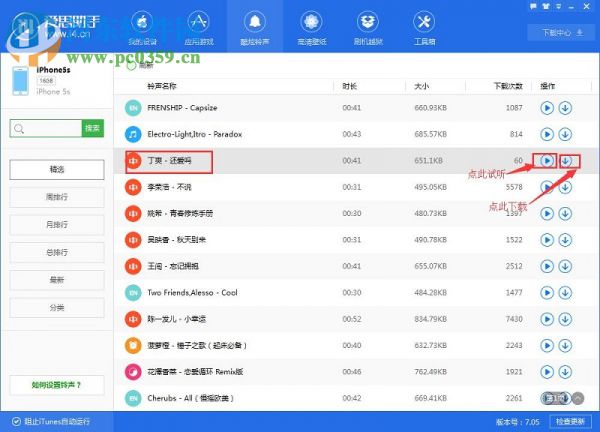Download the 632.73KB ringtone

coord(565,346)
